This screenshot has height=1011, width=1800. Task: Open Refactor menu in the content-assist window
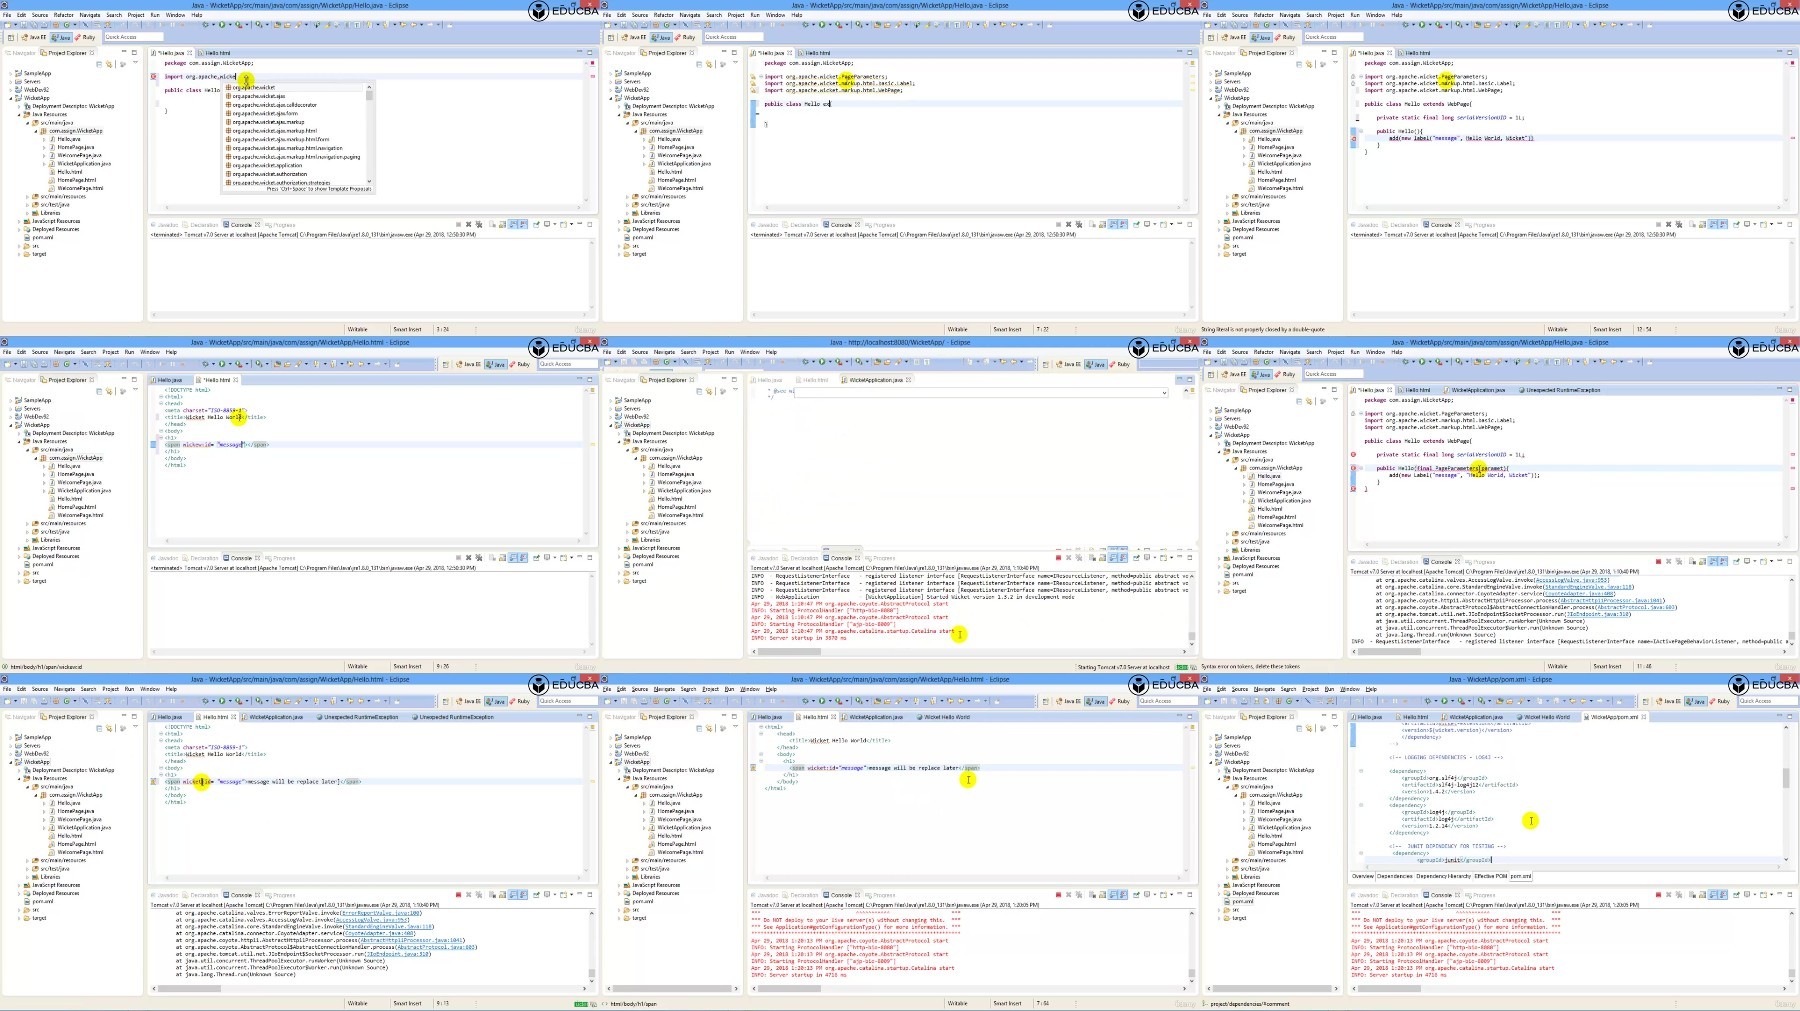click(64, 15)
